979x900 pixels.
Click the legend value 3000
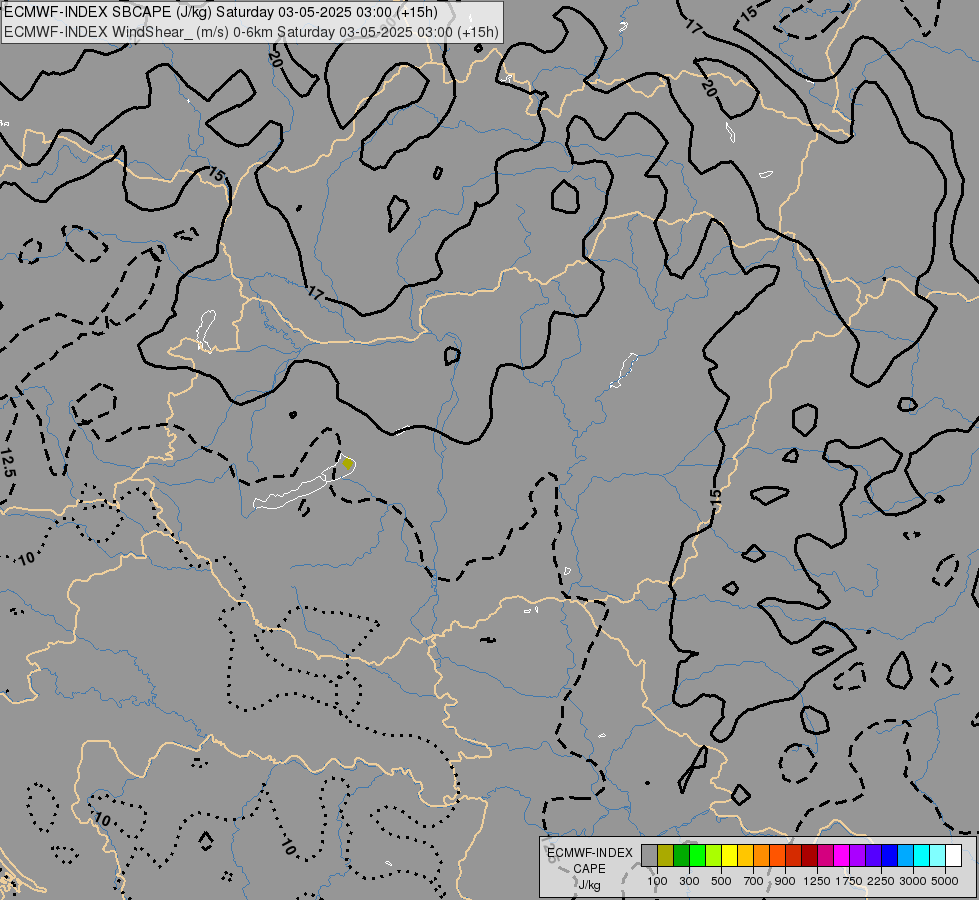tap(913, 881)
